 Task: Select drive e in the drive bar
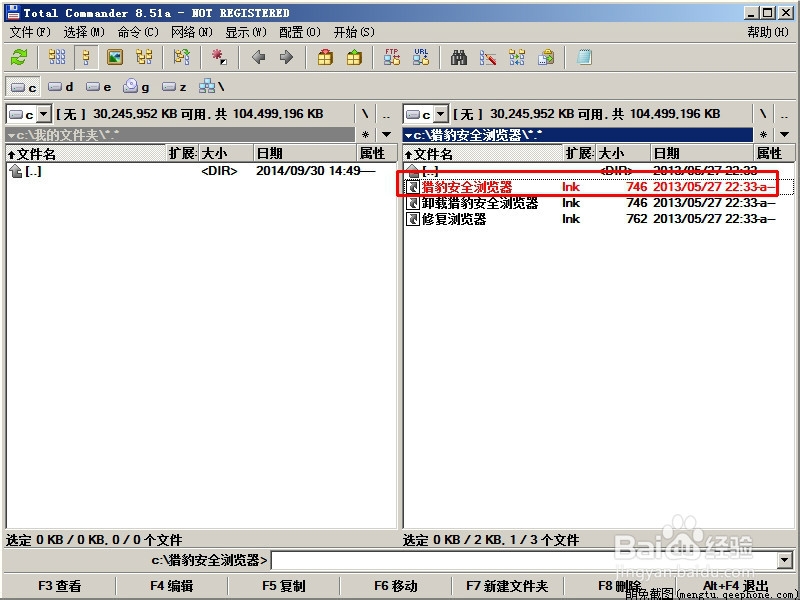click(x=98, y=87)
